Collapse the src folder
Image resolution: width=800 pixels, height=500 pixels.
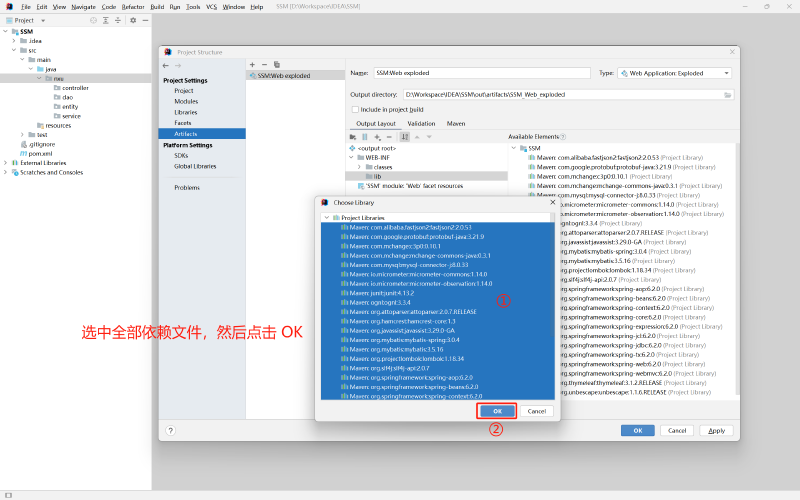tap(14, 51)
